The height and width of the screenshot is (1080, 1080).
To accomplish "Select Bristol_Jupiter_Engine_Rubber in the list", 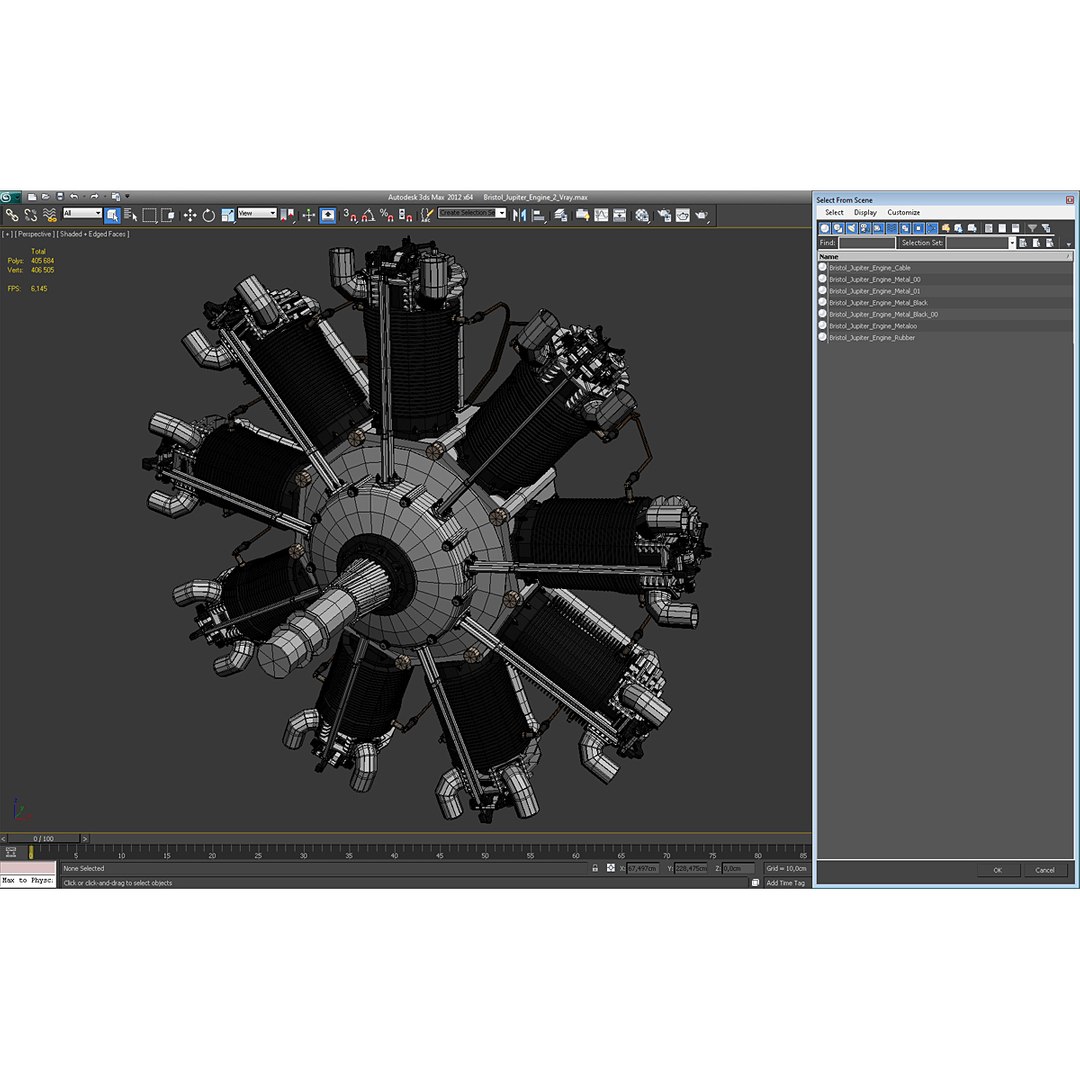I will click(944, 338).
